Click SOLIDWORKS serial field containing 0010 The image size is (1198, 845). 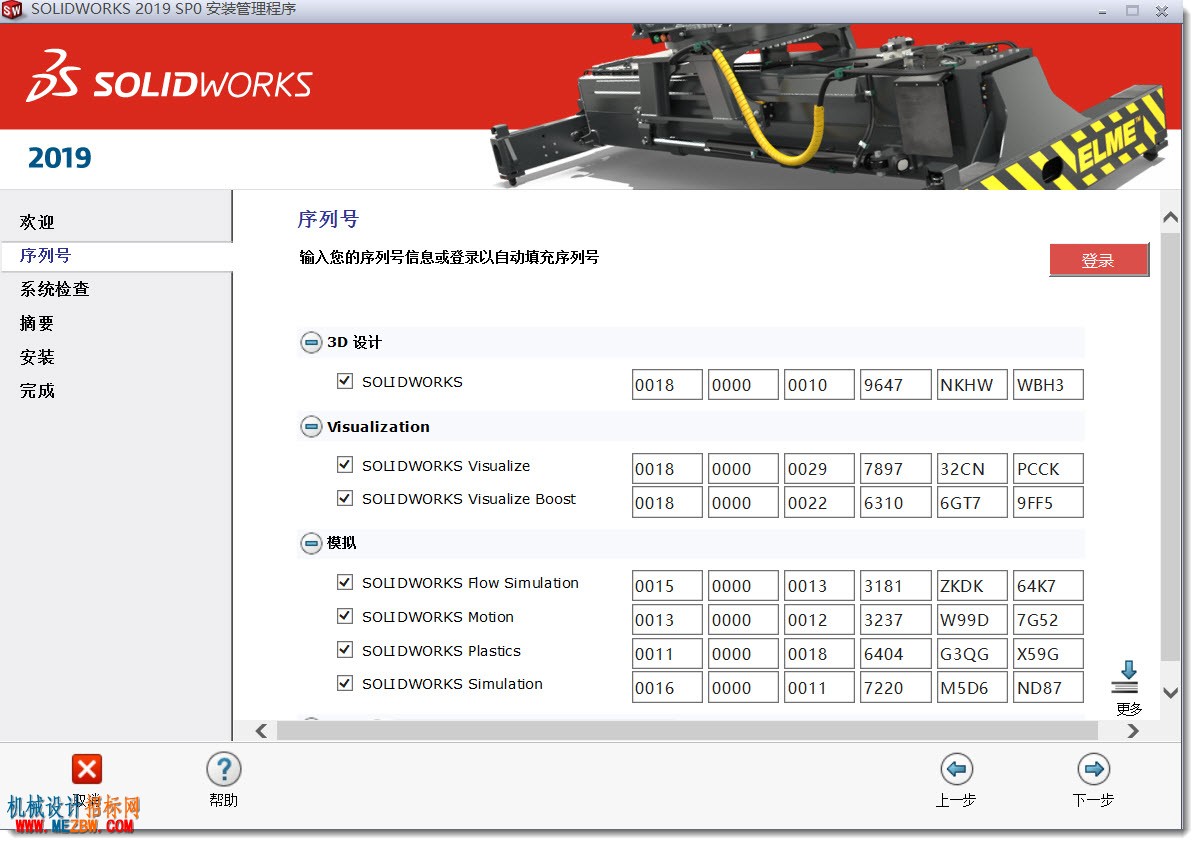click(x=819, y=384)
